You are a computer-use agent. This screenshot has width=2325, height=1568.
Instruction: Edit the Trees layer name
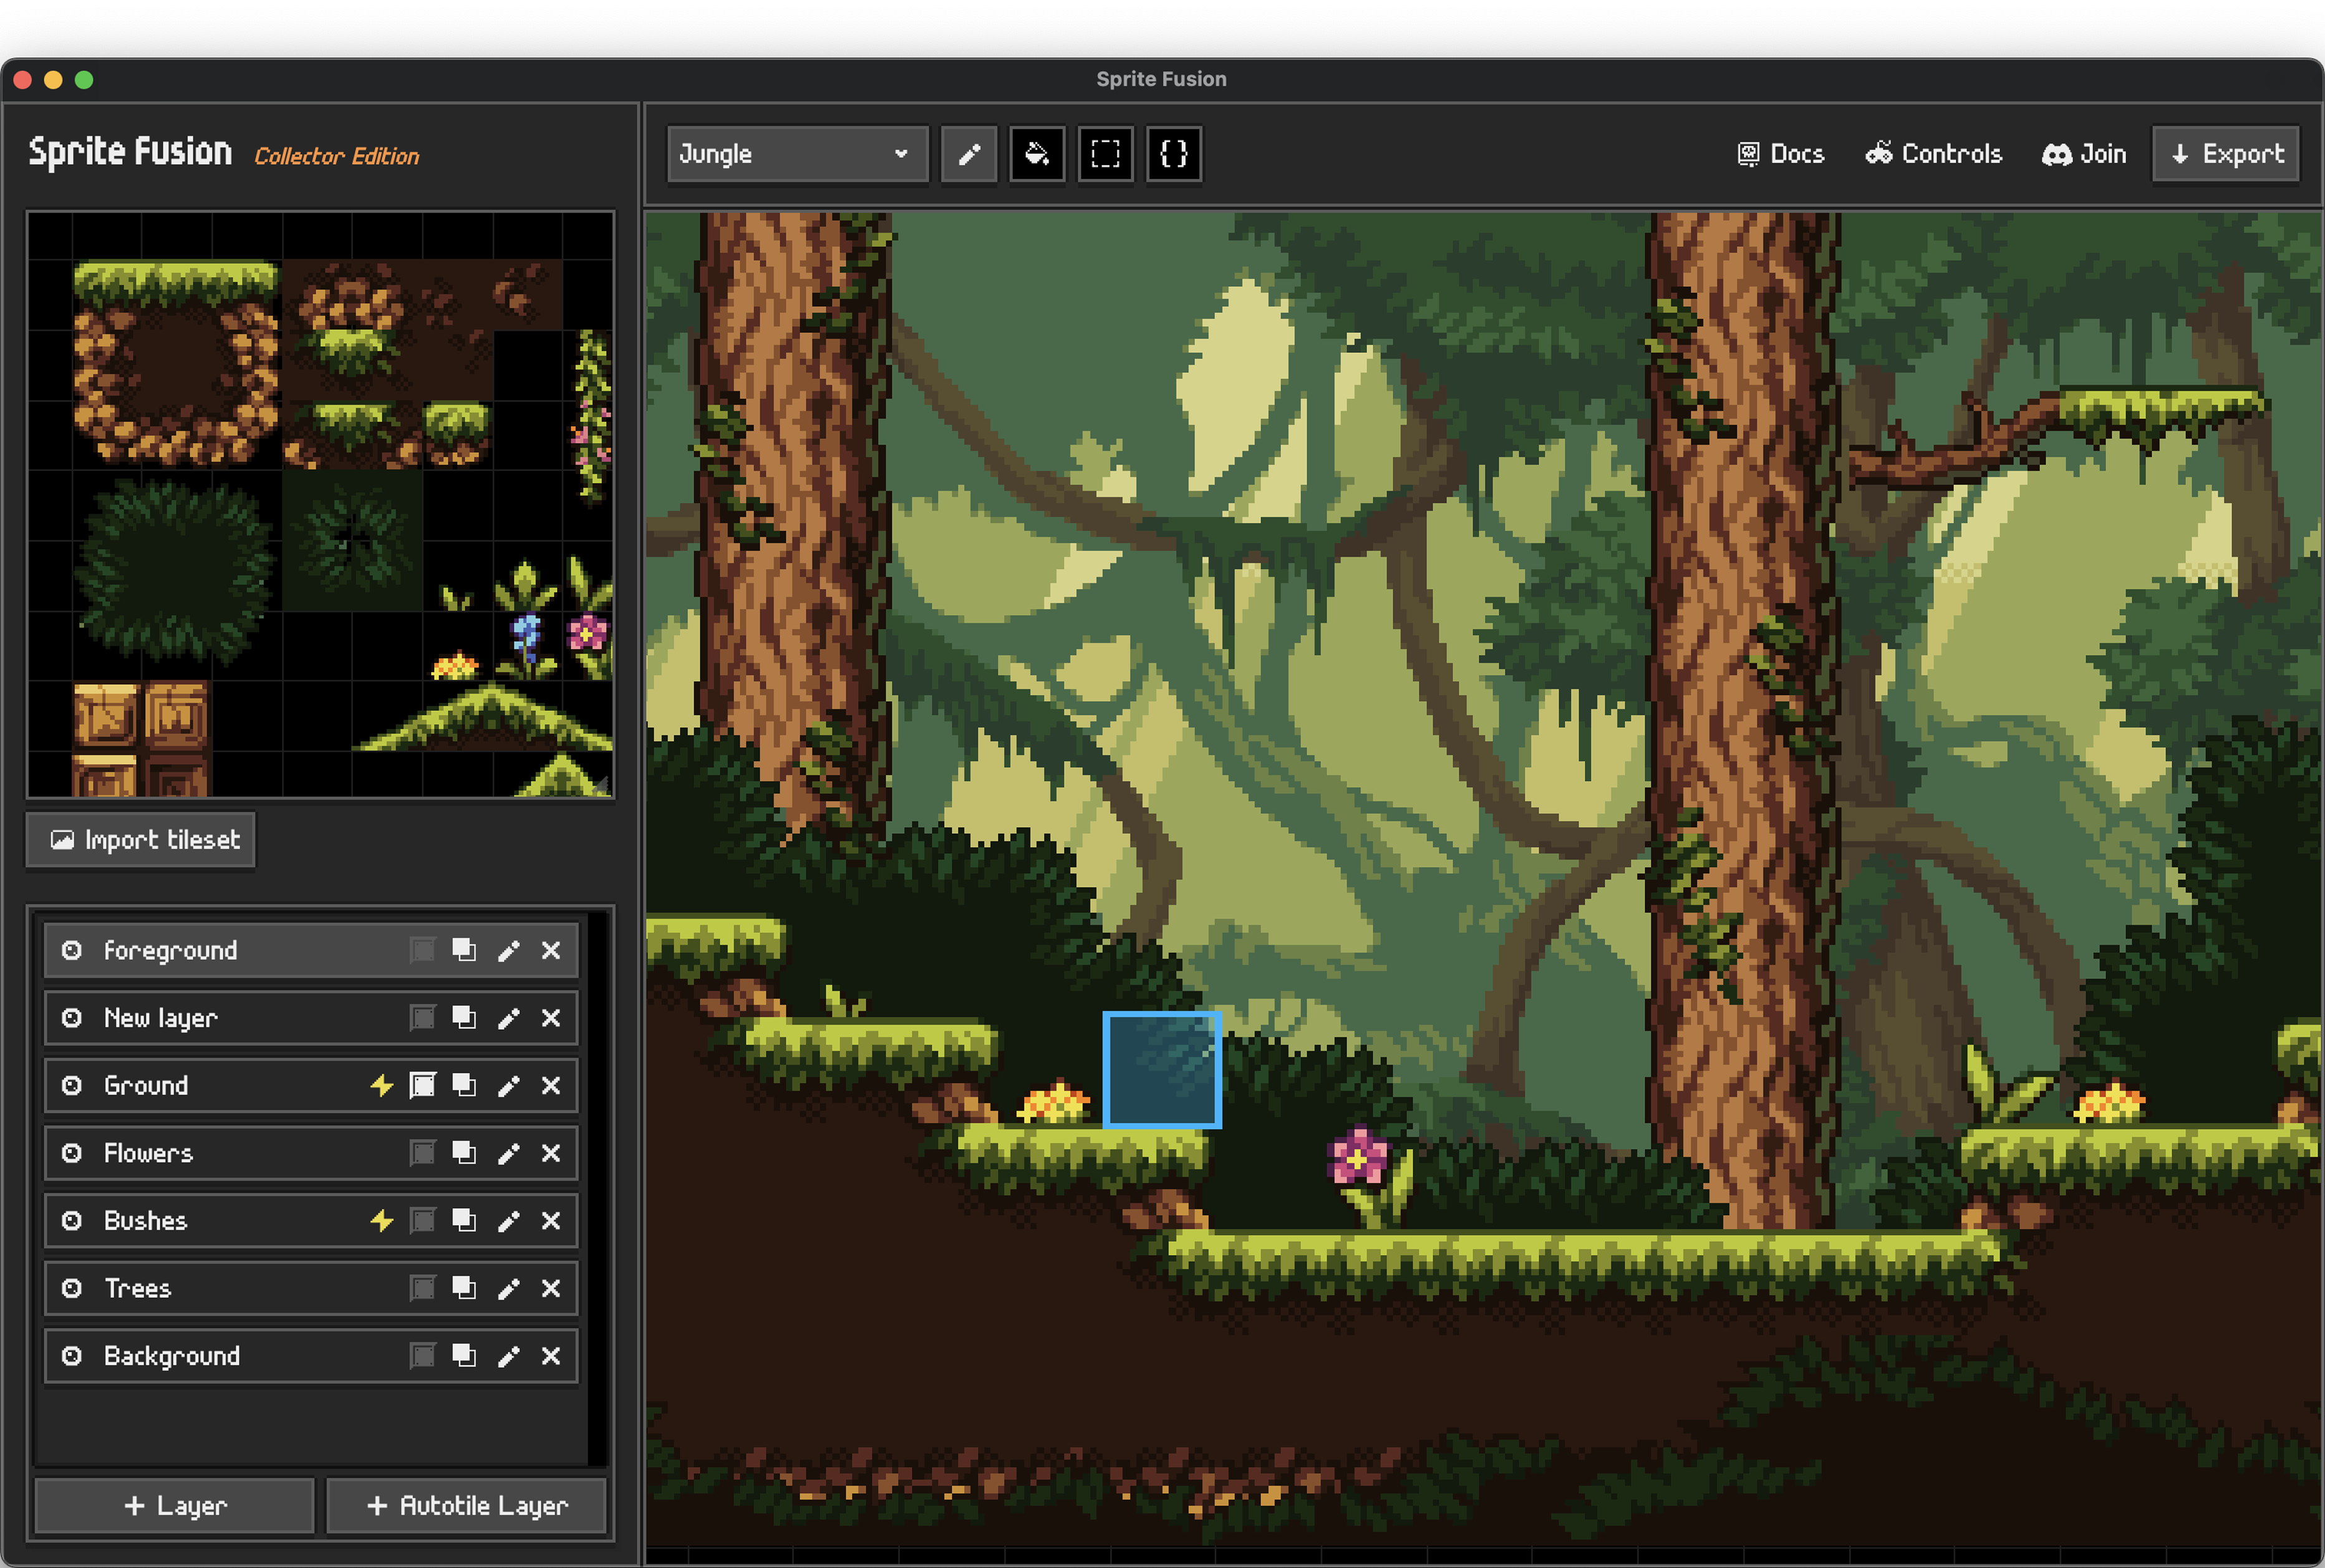point(509,1288)
